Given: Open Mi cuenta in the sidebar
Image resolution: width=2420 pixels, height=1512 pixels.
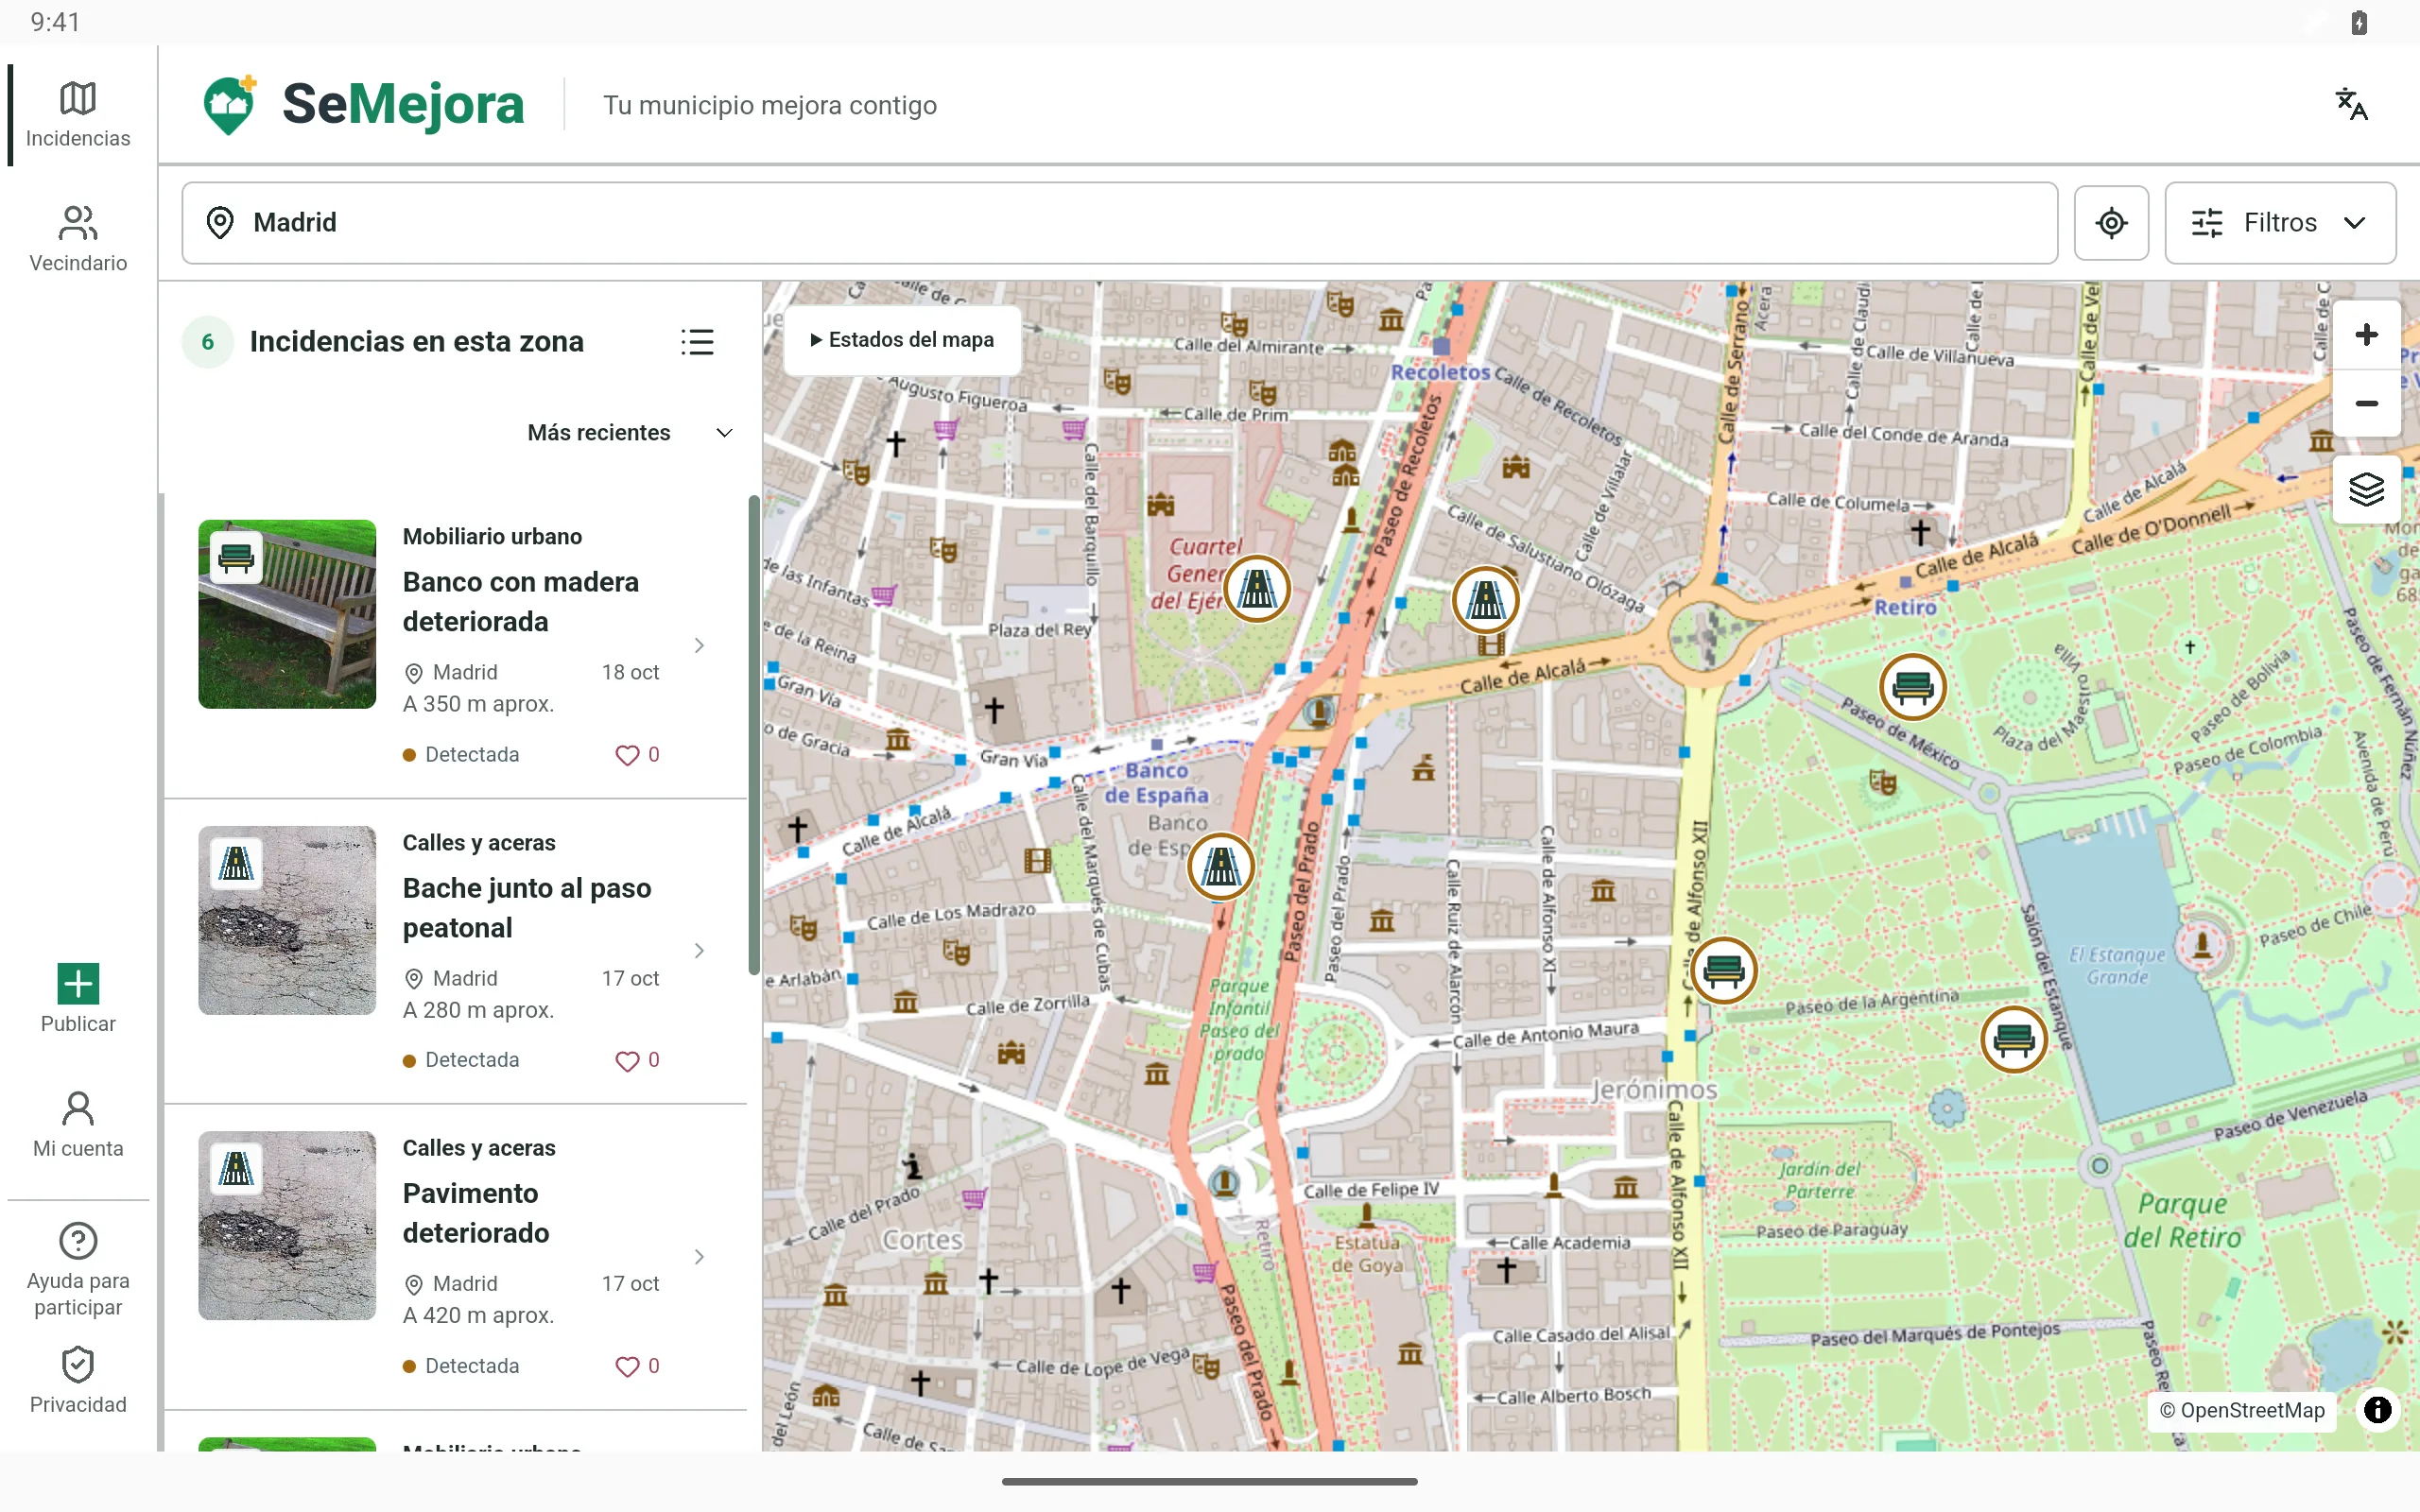Looking at the screenshot, I should click(78, 1124).
